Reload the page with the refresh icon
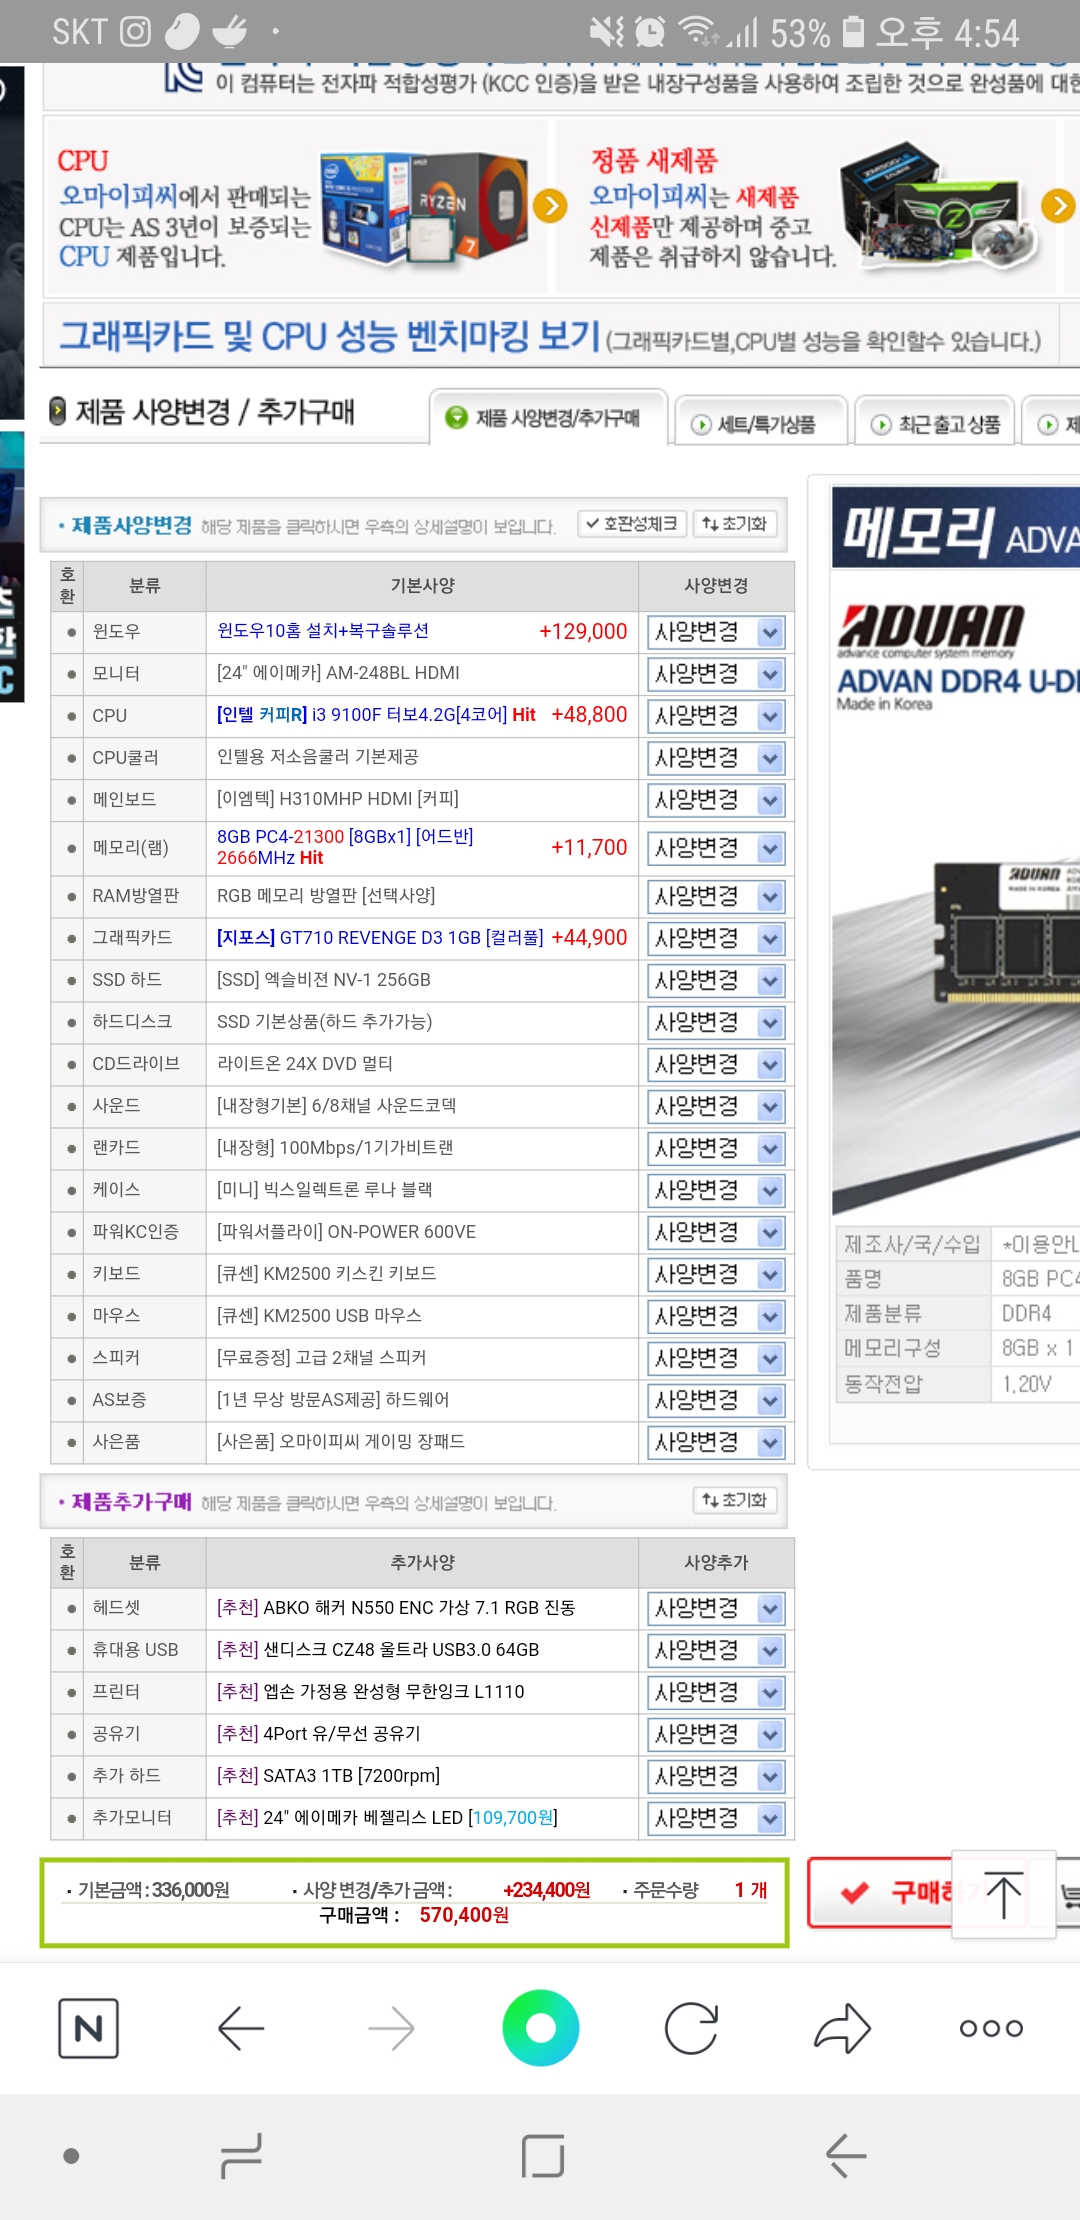1080x2220 pixels. click(691, 2028)
